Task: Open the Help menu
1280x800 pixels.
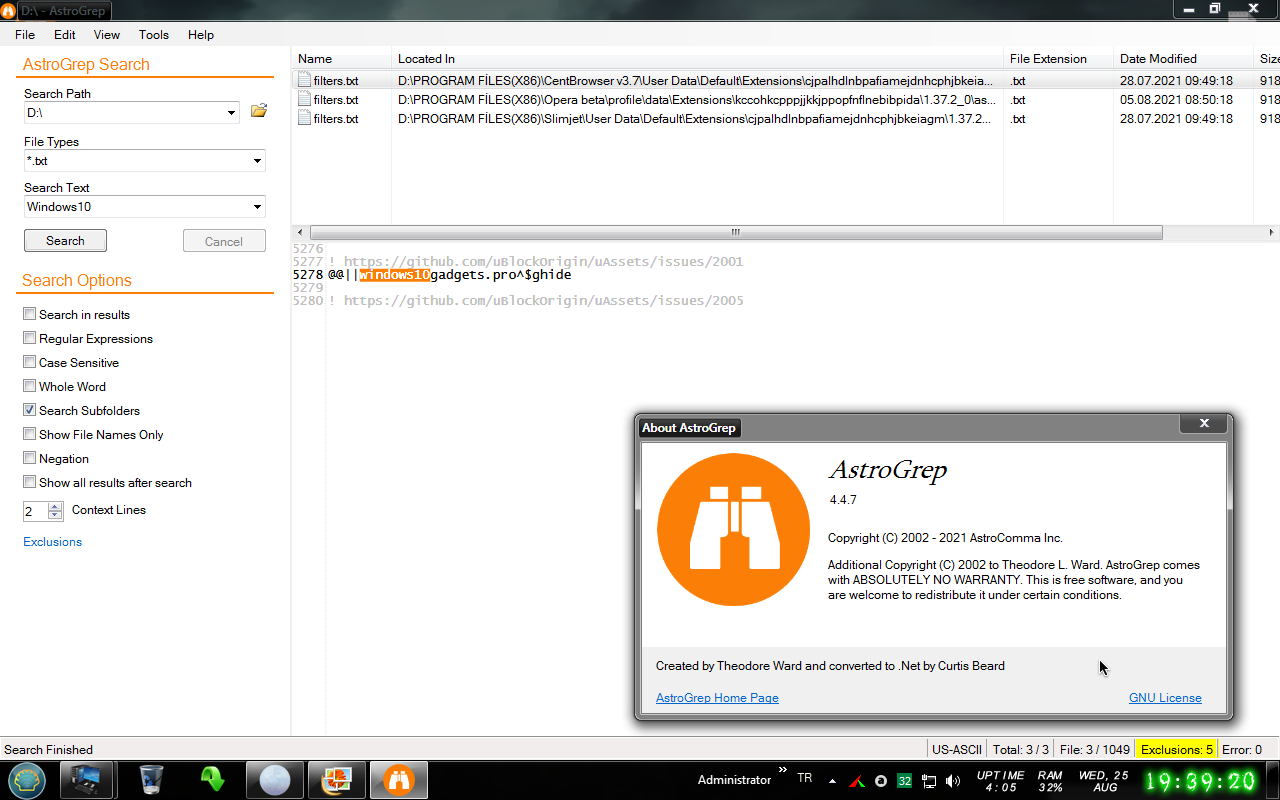Action: pyautogui.click(x=201, y=34)
